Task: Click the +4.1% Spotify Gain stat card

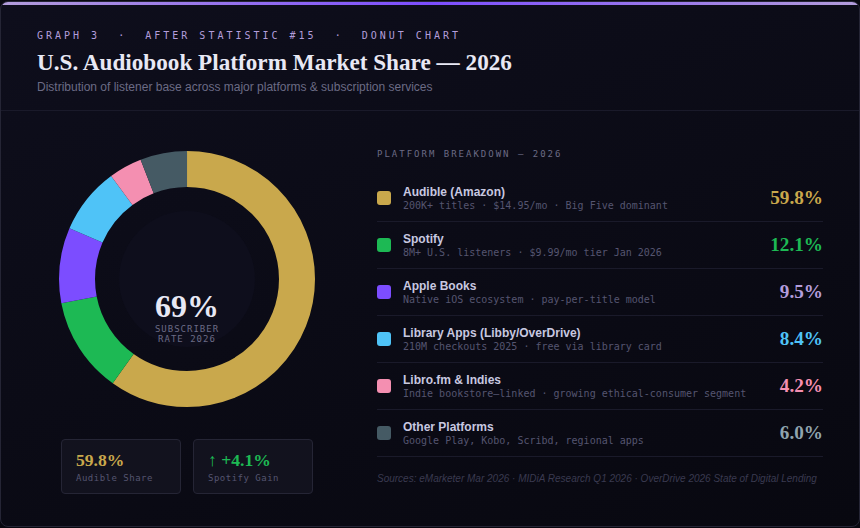Action: pyautogui.click(x=253, y=467)
